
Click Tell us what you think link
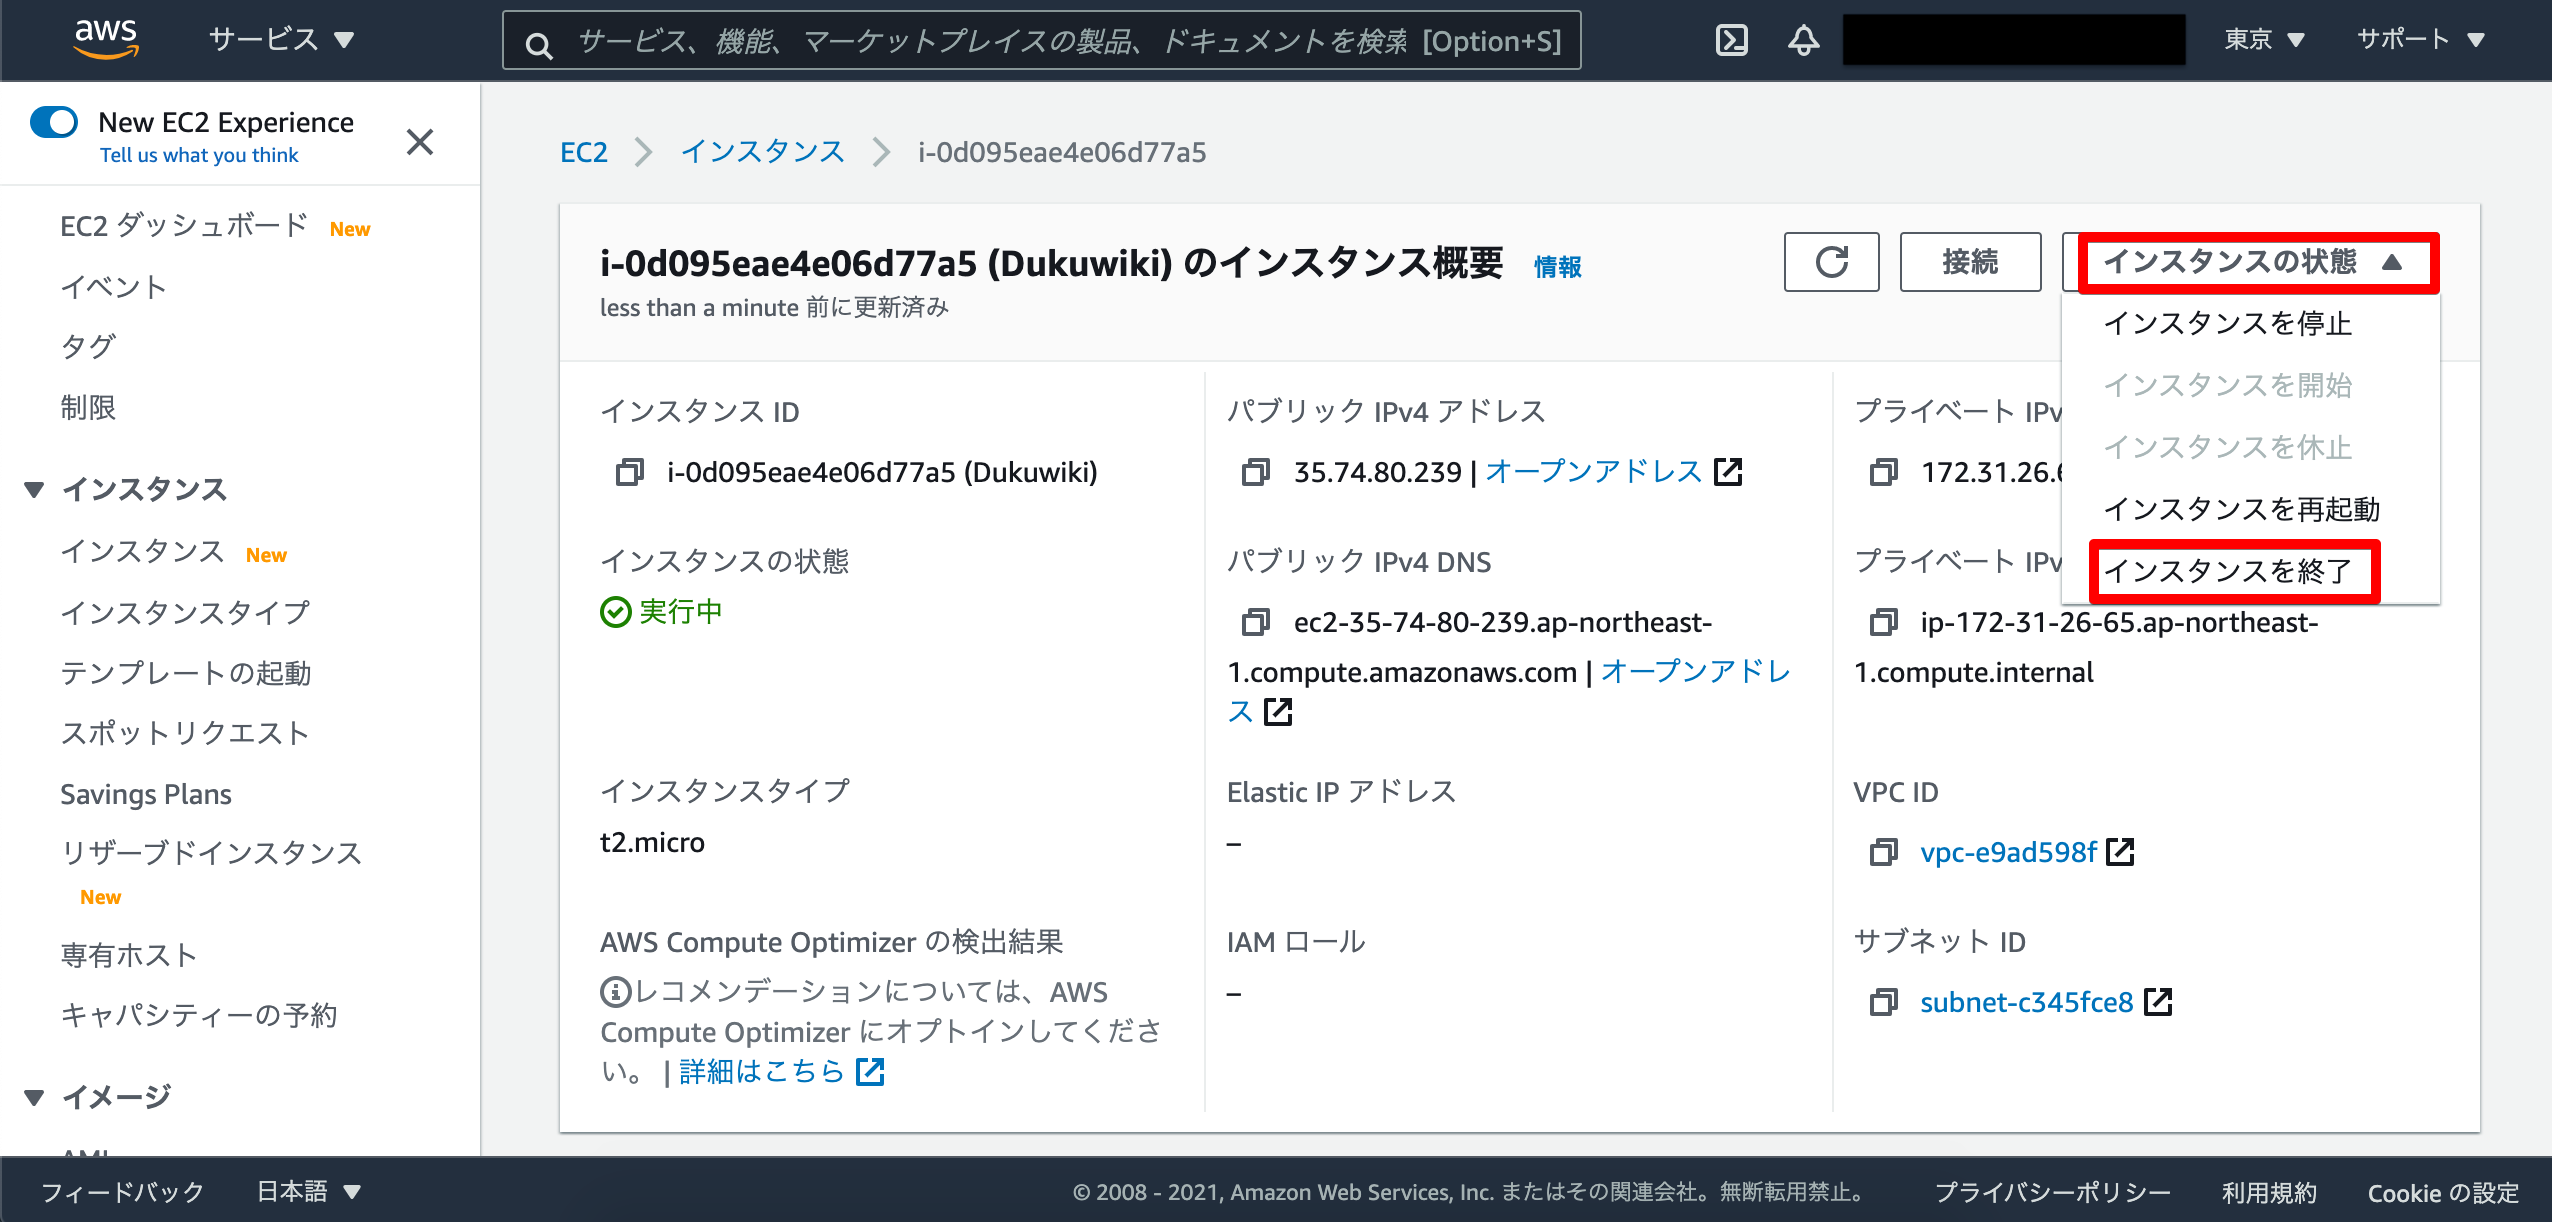[x=199, y=155]
